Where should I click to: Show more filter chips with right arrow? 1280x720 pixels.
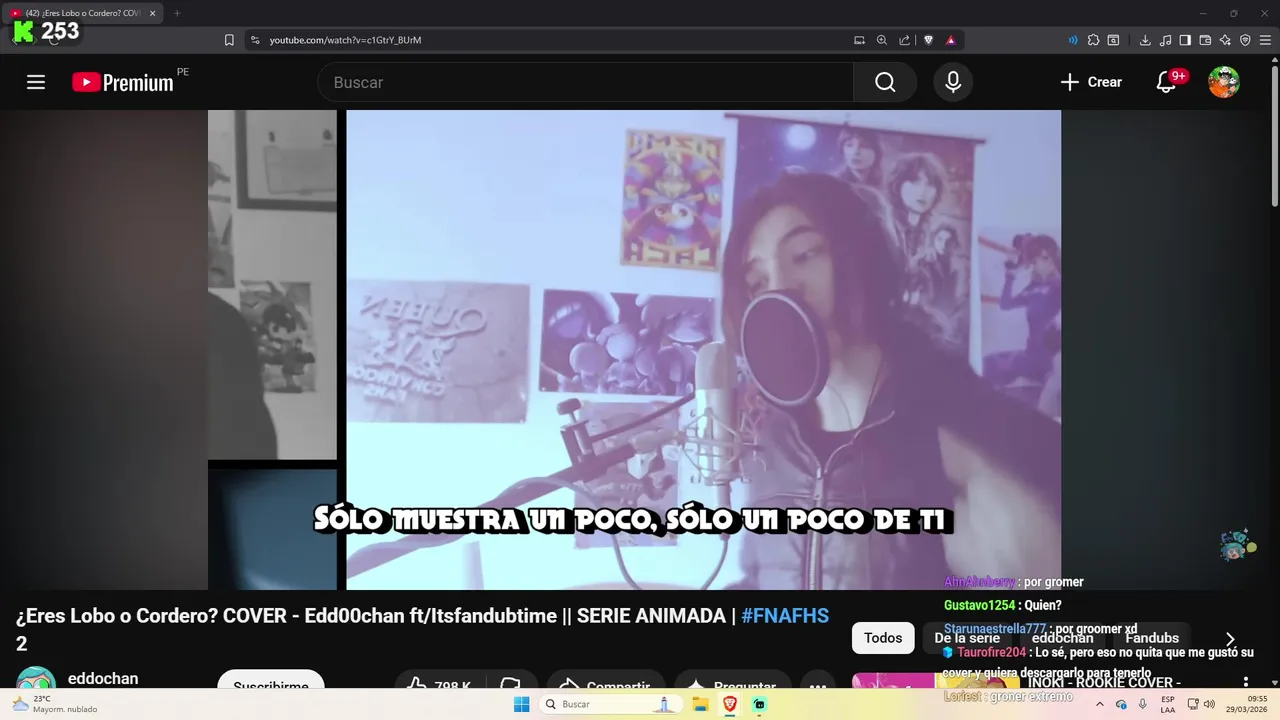pos(1230,639)
